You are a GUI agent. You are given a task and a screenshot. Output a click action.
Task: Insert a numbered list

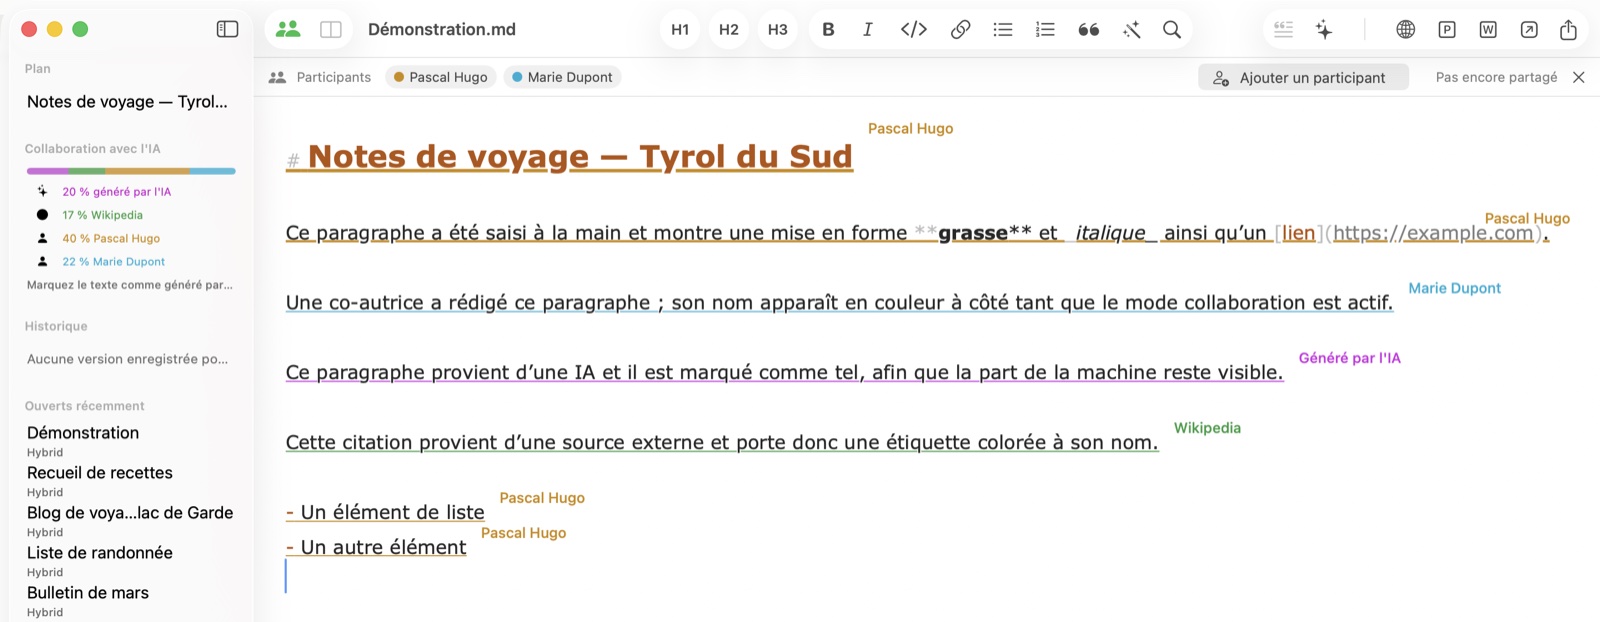(x=1045, y=29)
